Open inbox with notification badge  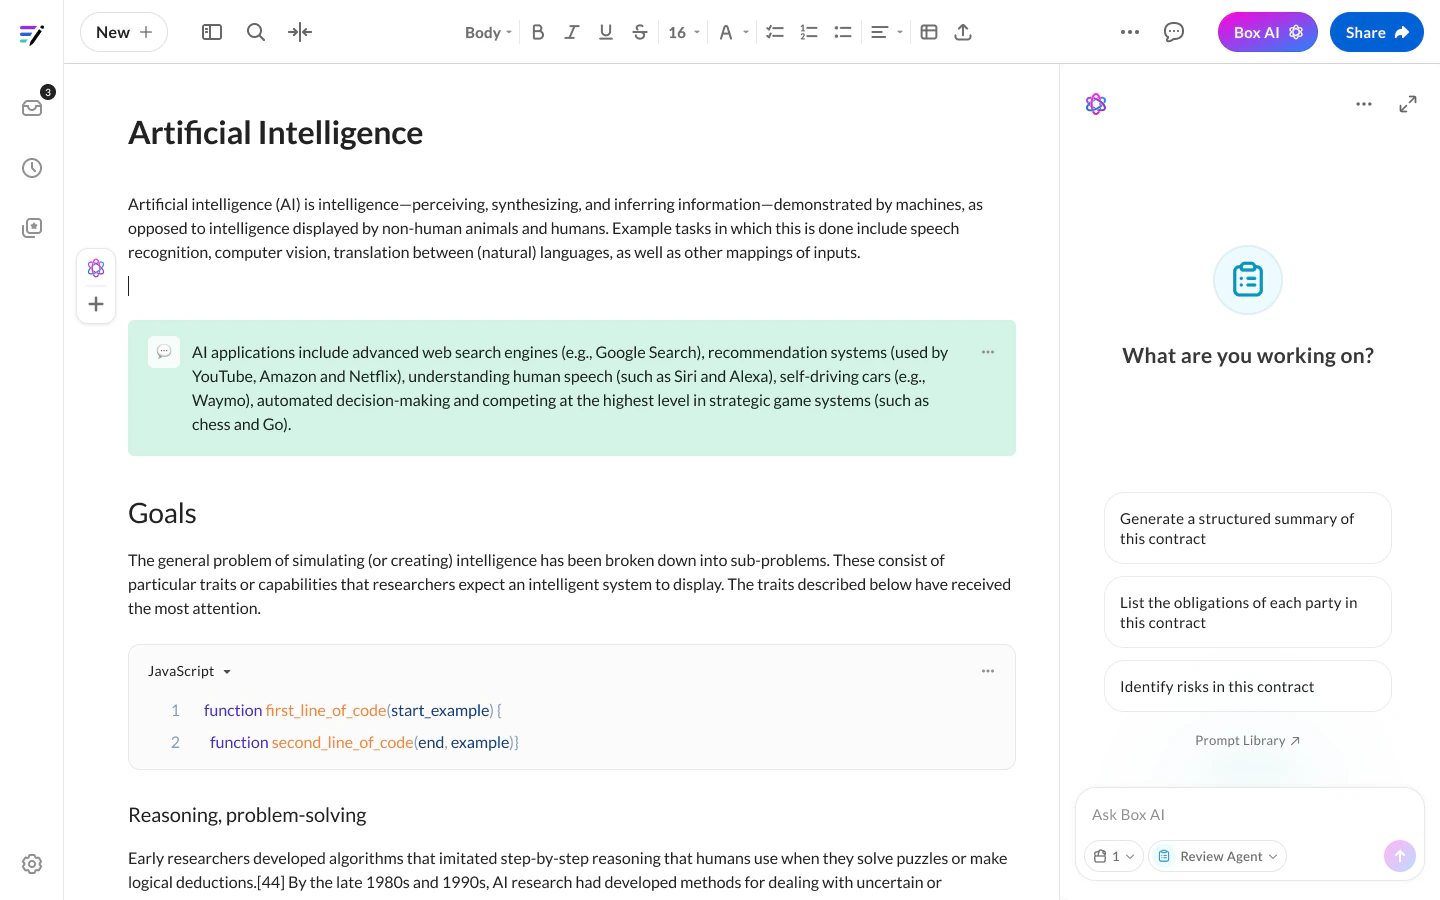[32, 107]
